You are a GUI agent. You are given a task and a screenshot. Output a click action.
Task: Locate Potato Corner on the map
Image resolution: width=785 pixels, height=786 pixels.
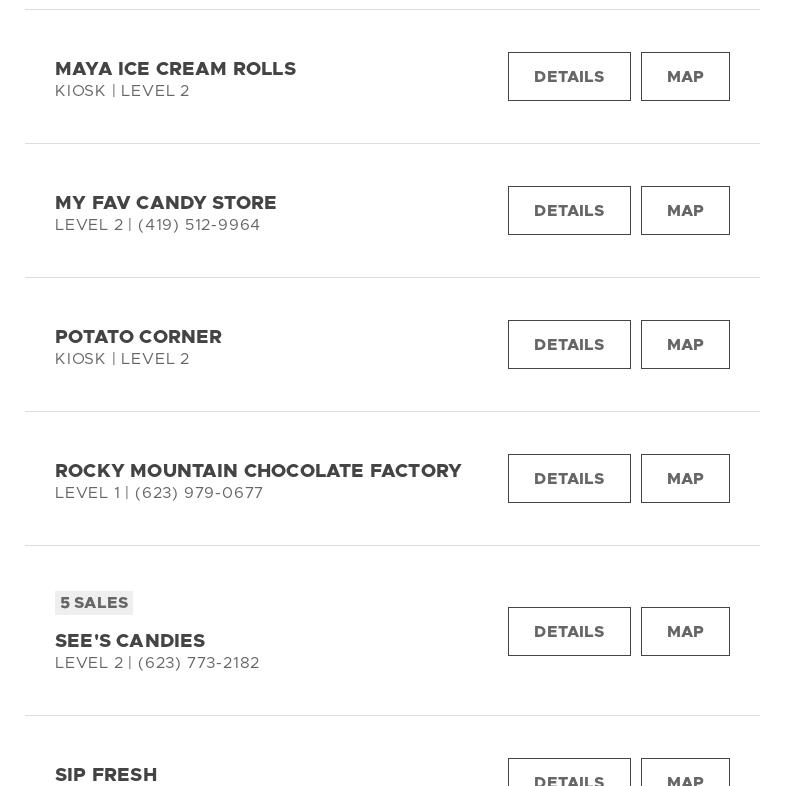coord(685,345)
